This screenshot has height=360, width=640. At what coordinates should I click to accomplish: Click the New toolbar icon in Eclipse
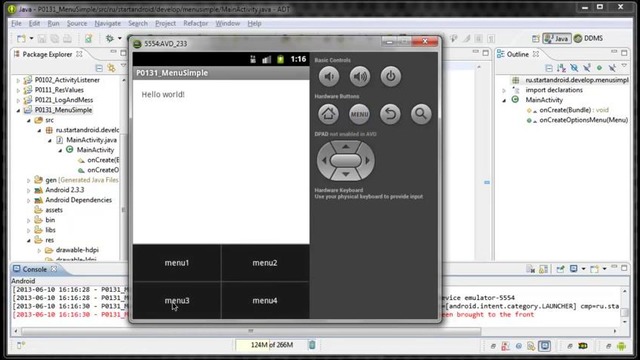tap(21, 38)
